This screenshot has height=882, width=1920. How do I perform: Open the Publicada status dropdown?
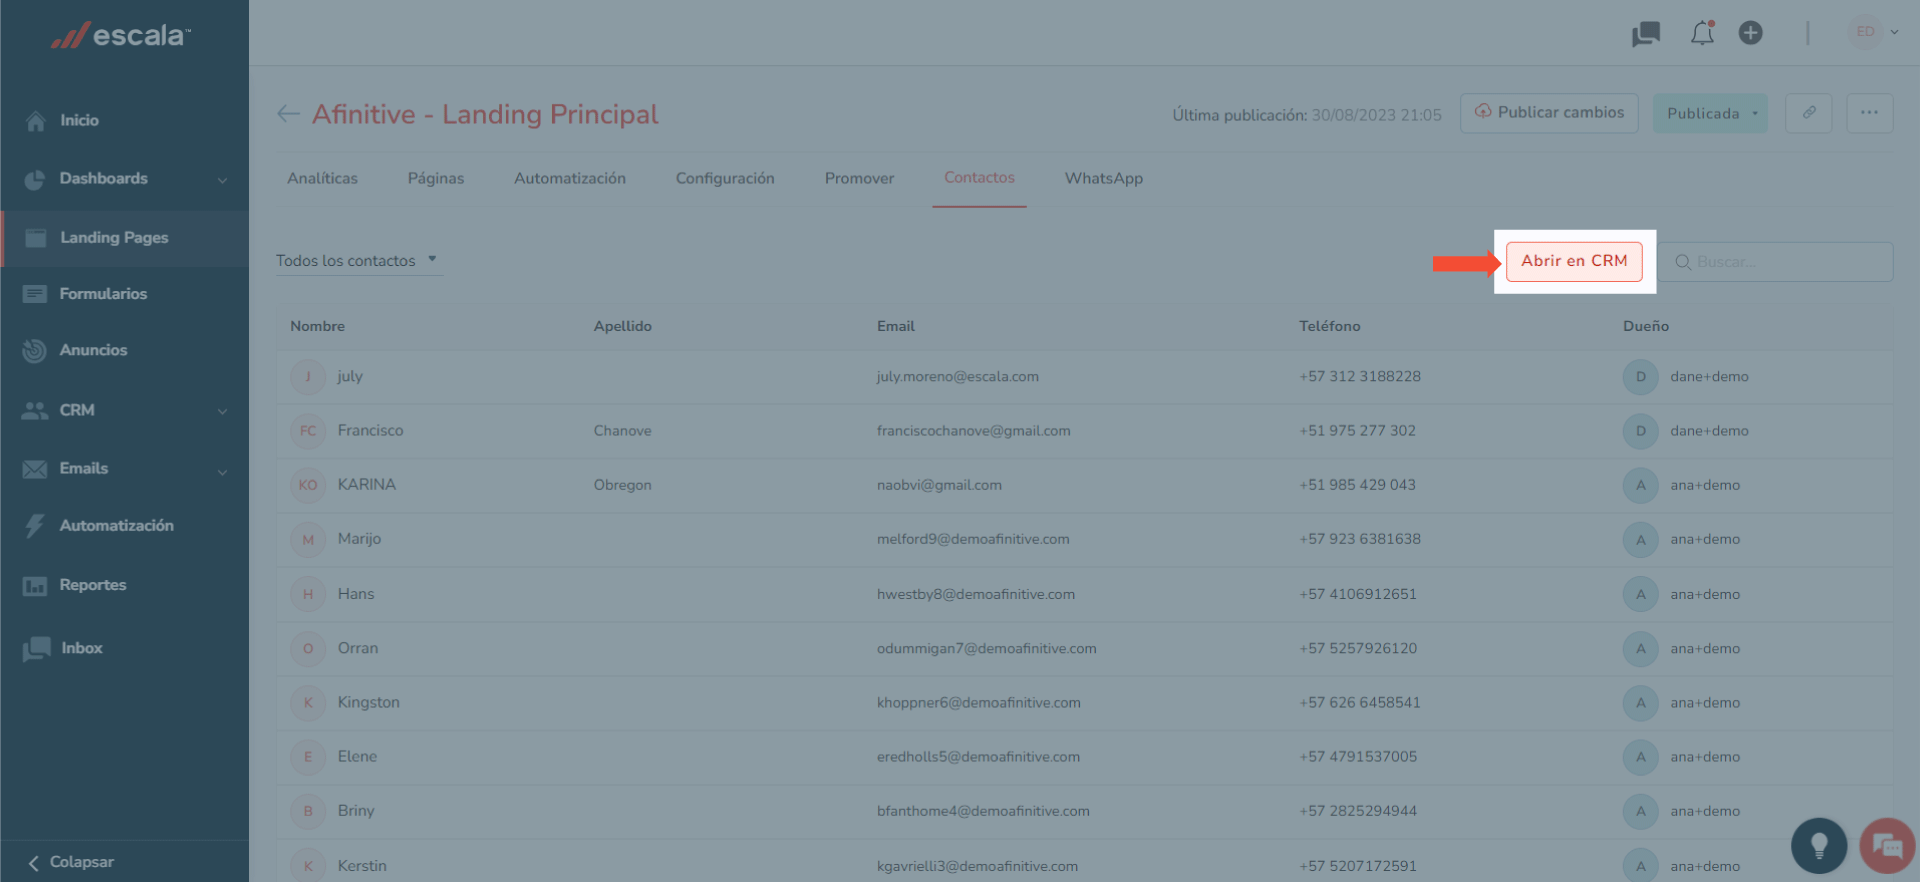[x=1710, y=113]
